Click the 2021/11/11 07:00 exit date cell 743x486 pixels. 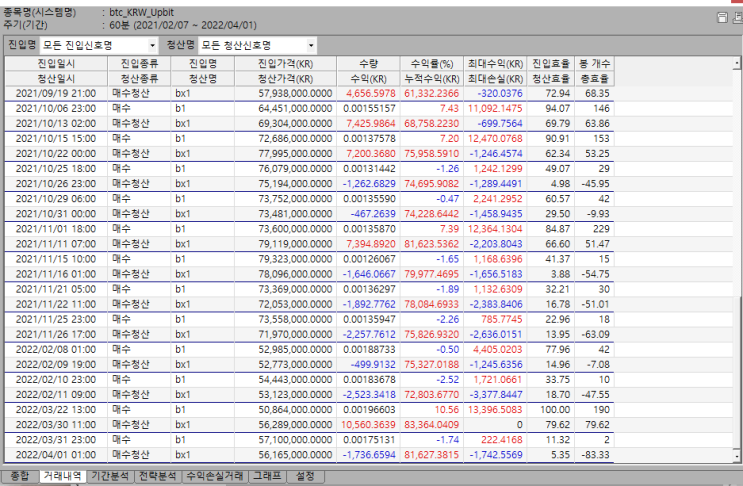click(56, 244)
